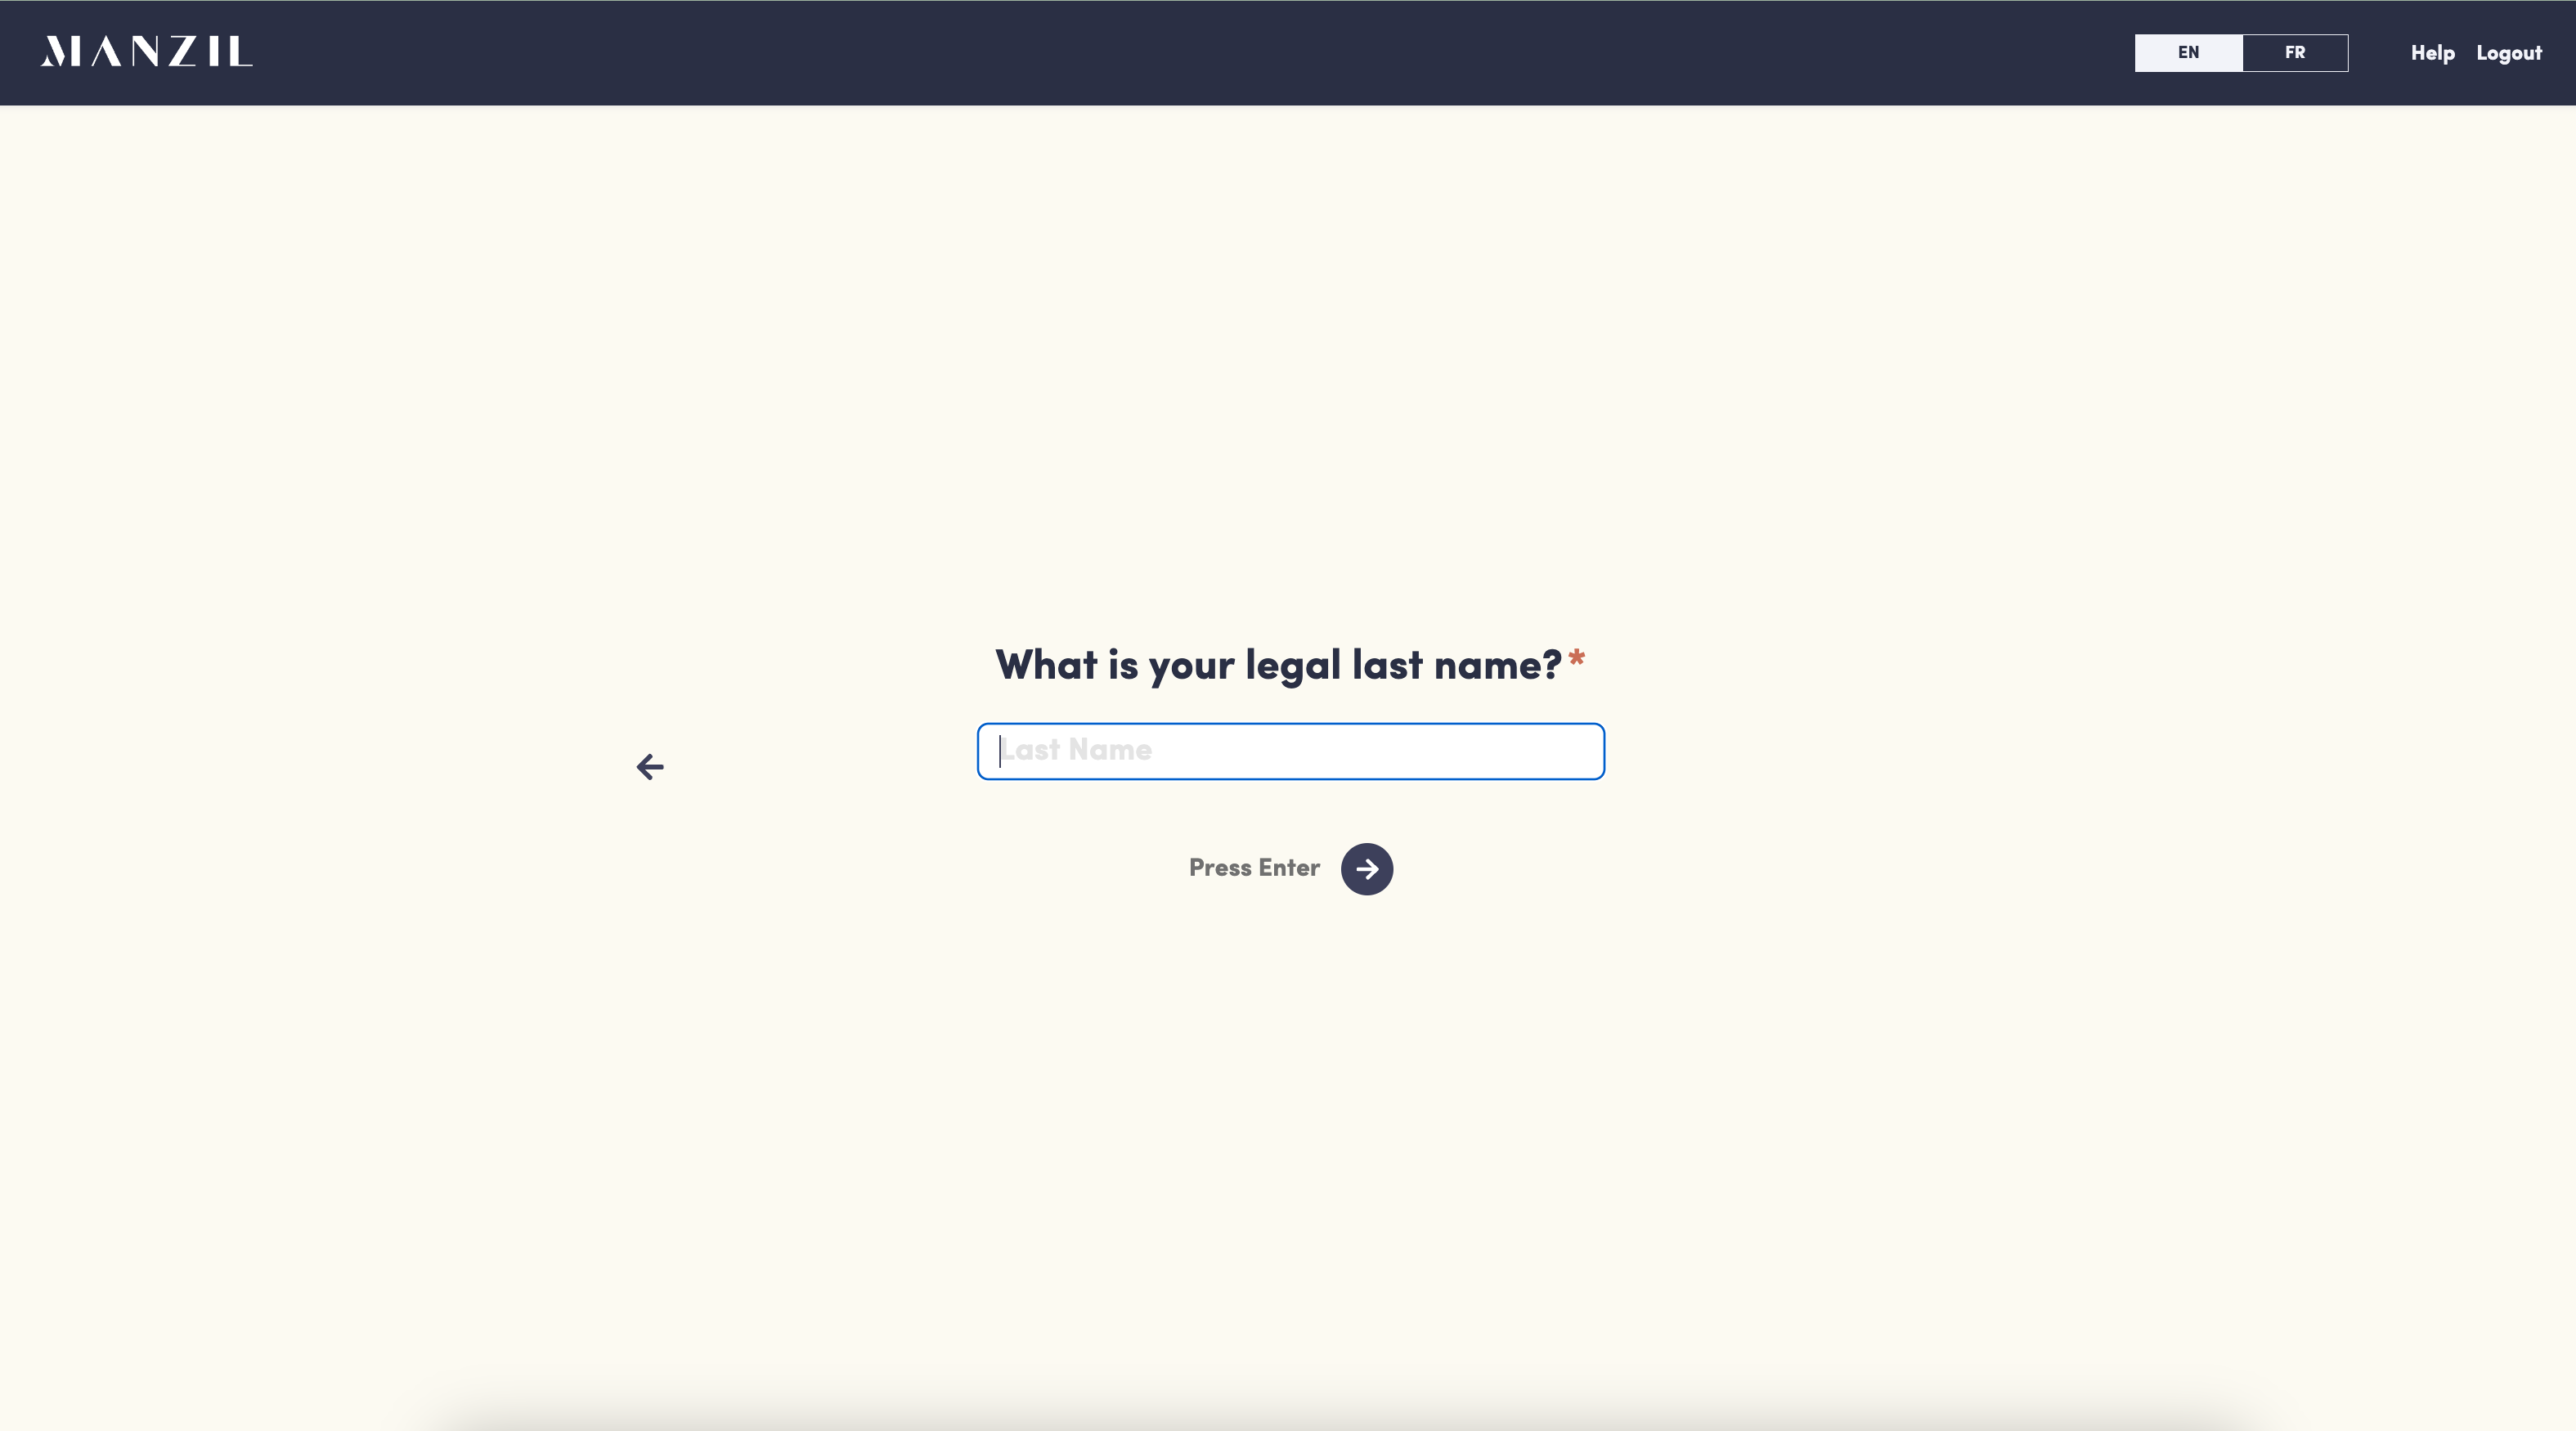
Task: Click Logout in the top navigation
Action: pyautogui.click(x=2508, y=53)
